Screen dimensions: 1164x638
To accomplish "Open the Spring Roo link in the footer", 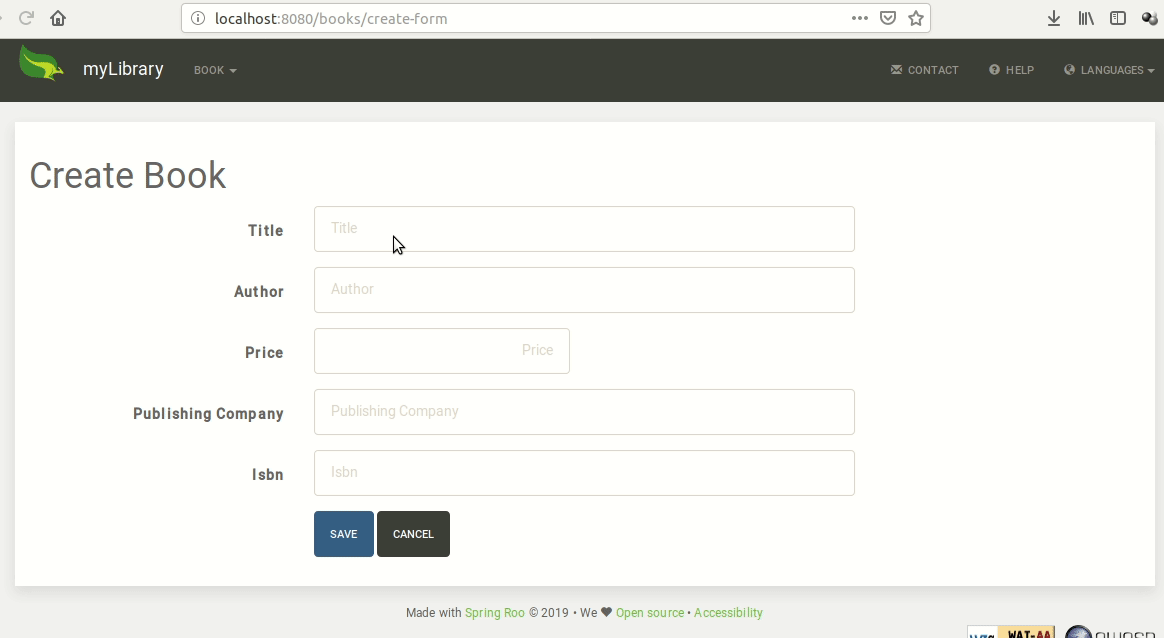I will point(495,612).
